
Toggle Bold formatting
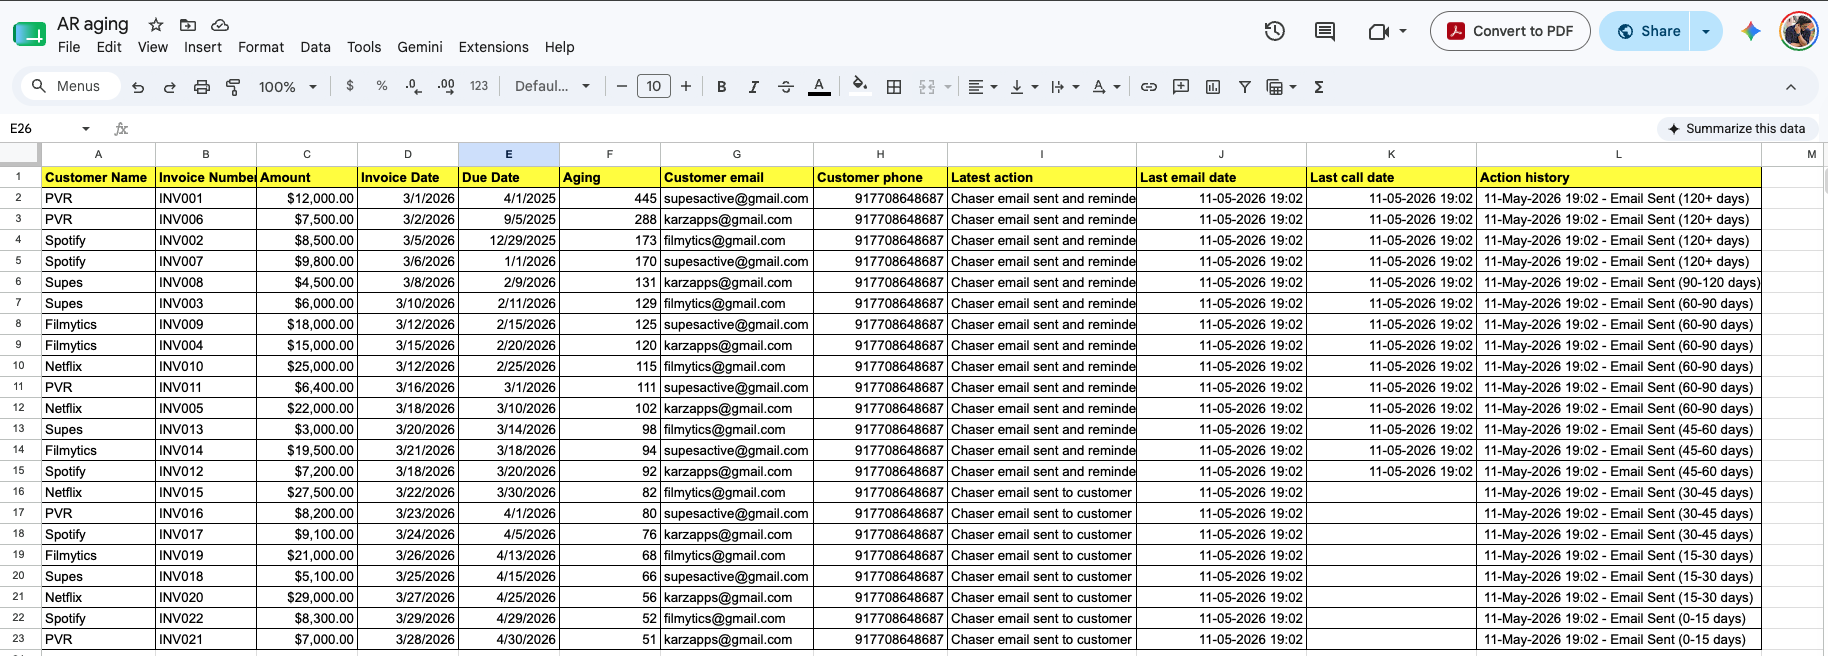pos(722,87)
